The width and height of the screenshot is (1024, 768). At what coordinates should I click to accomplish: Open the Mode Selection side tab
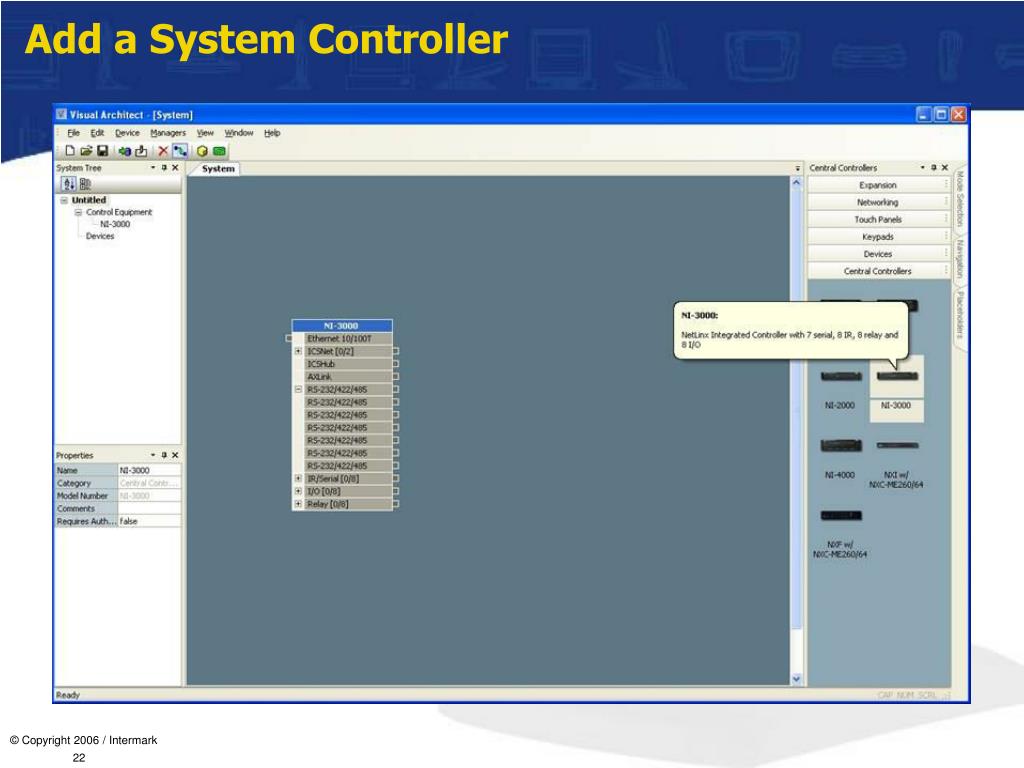[x=959, y=198]
